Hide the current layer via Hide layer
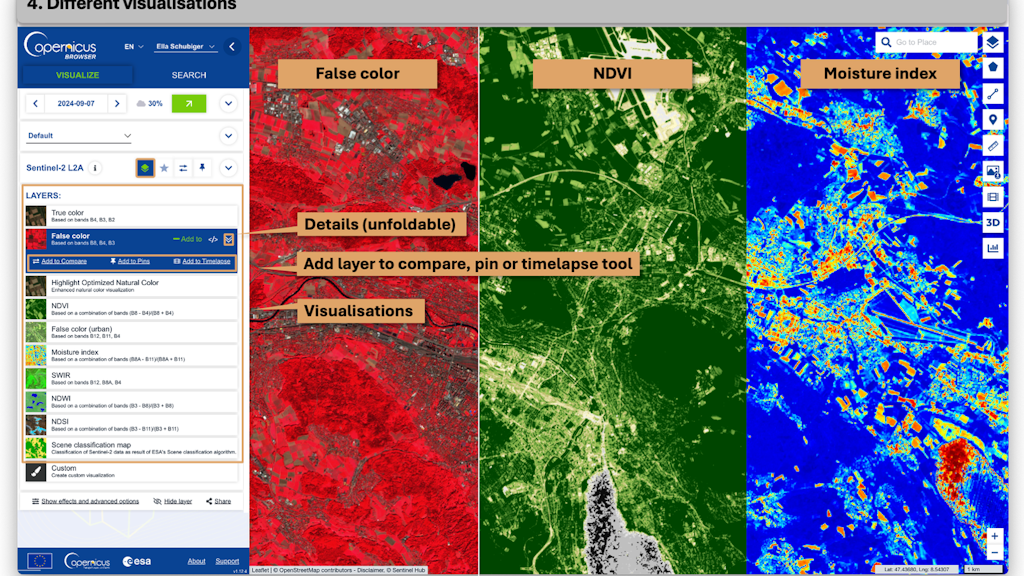Viewport: 1024px width, 576px height. [177, 499]
